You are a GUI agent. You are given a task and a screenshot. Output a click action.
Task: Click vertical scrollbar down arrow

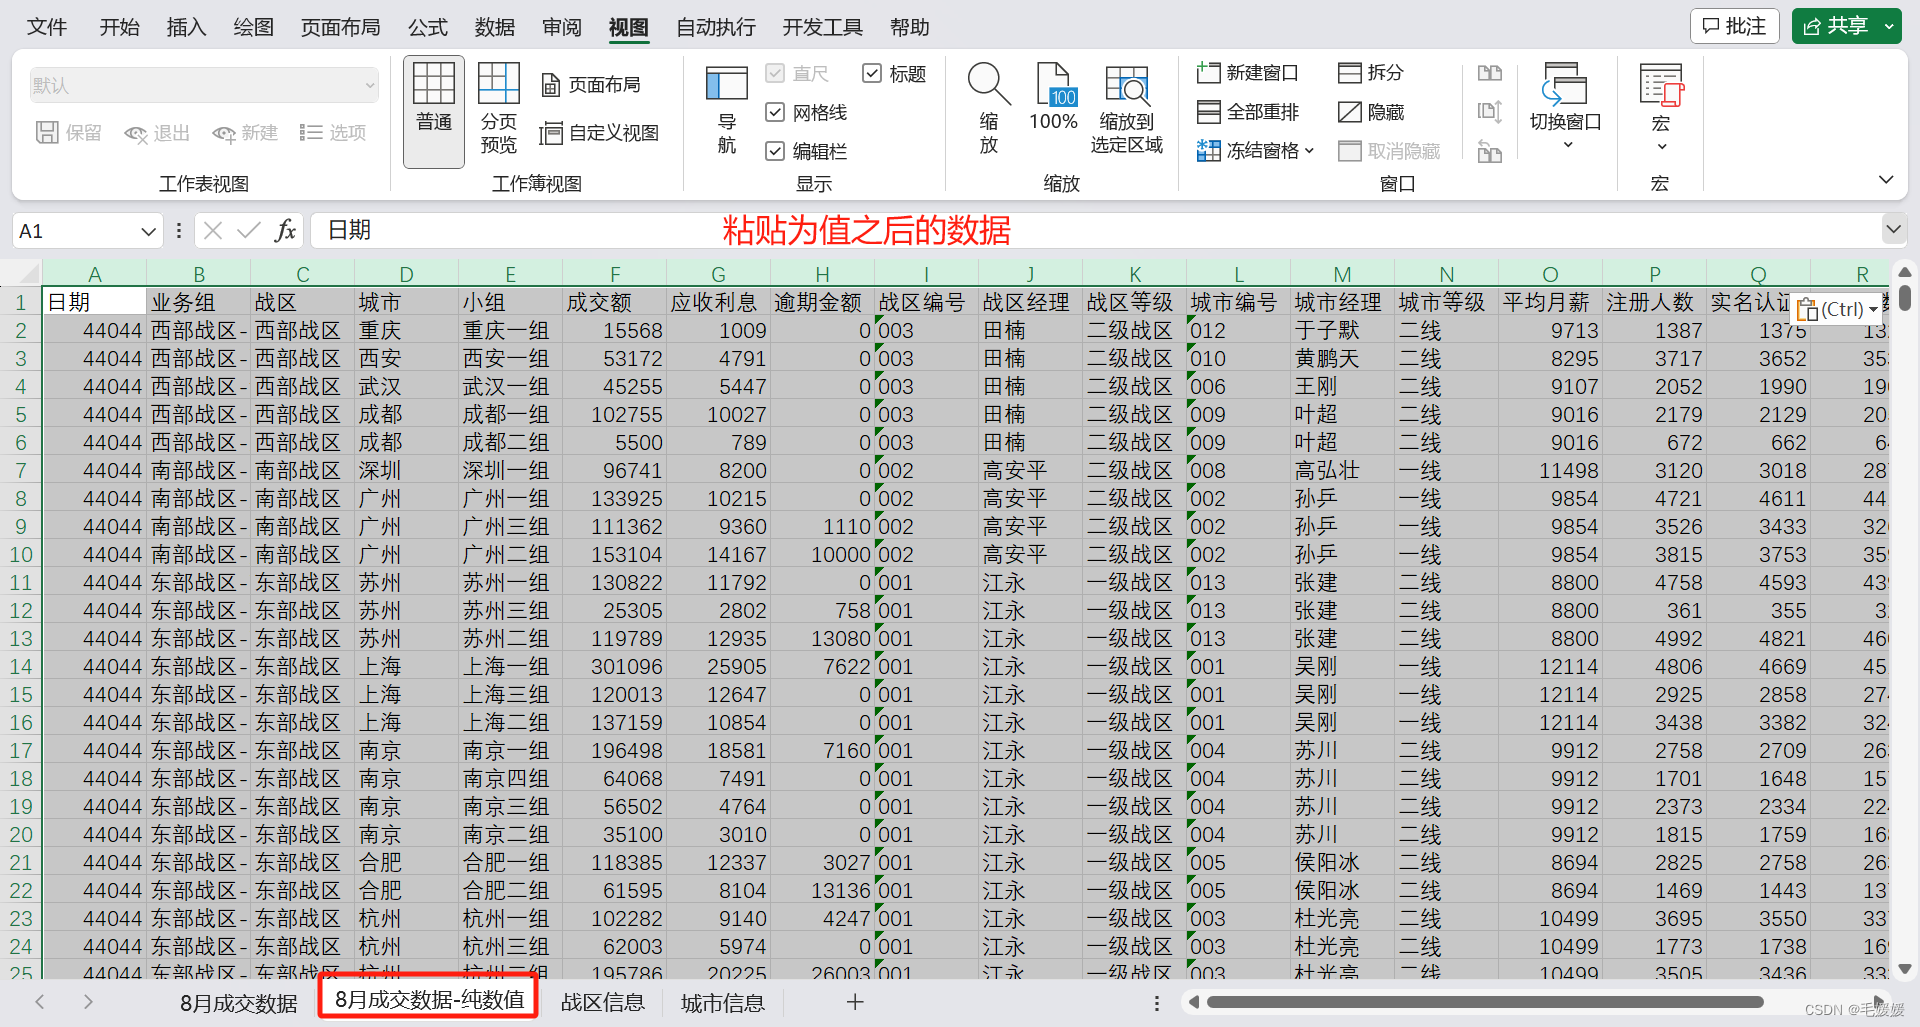[x=1904, y=968]
